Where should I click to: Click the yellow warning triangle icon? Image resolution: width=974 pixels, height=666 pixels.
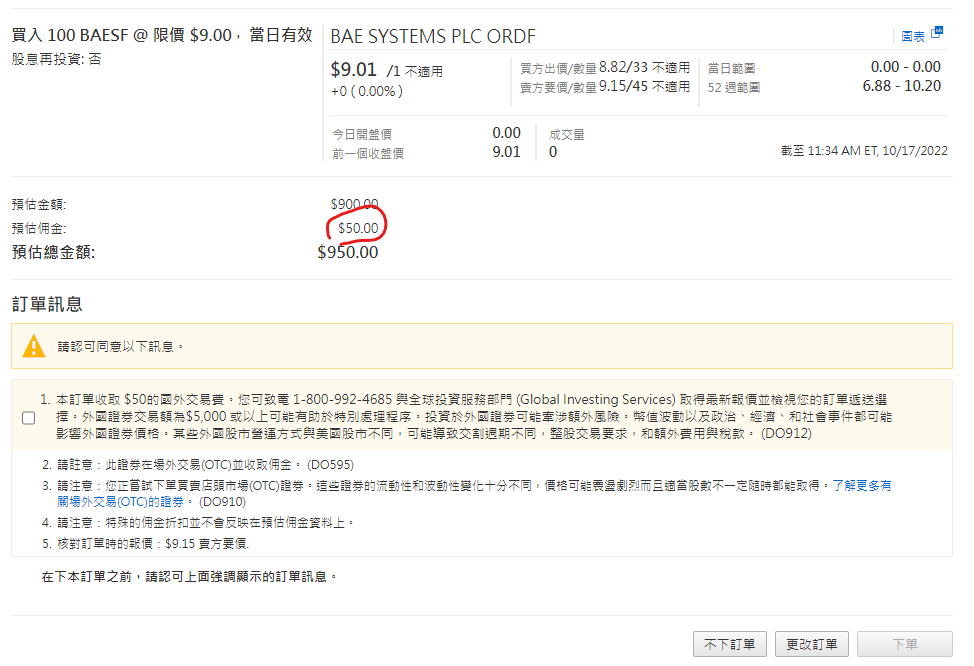(34, 347)
